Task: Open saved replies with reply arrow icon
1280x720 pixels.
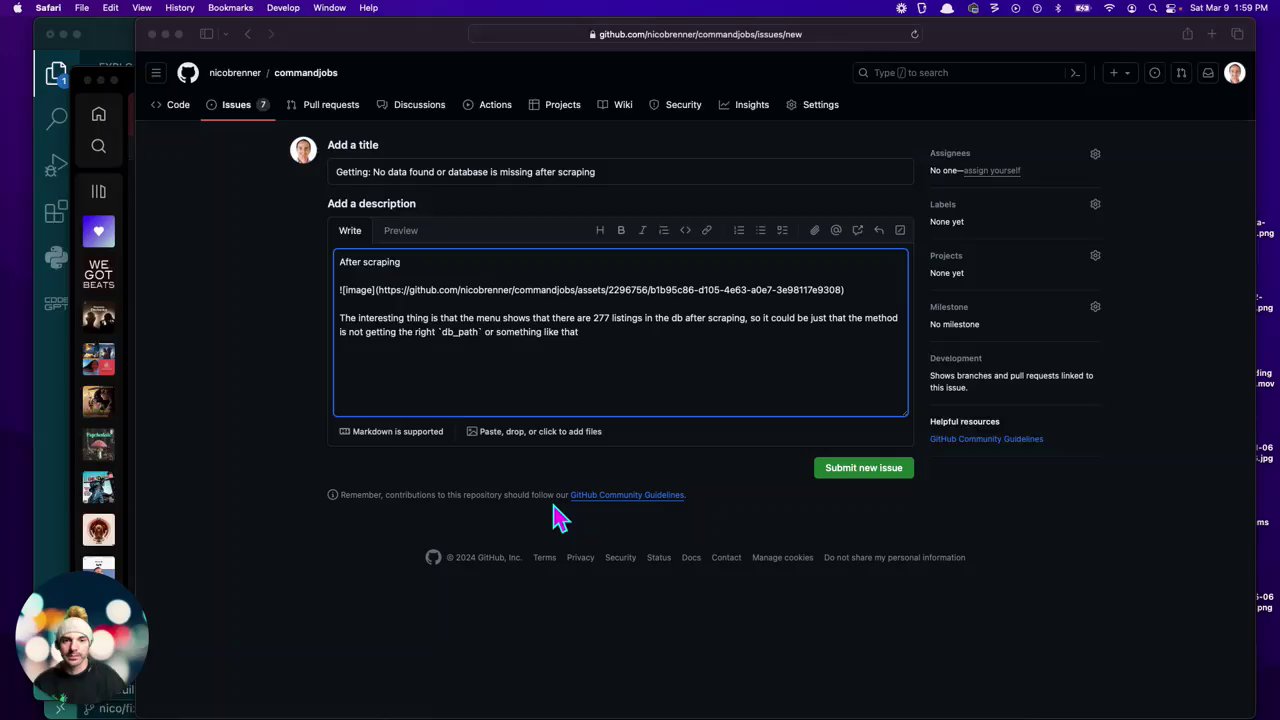Action: click(879, 230)
